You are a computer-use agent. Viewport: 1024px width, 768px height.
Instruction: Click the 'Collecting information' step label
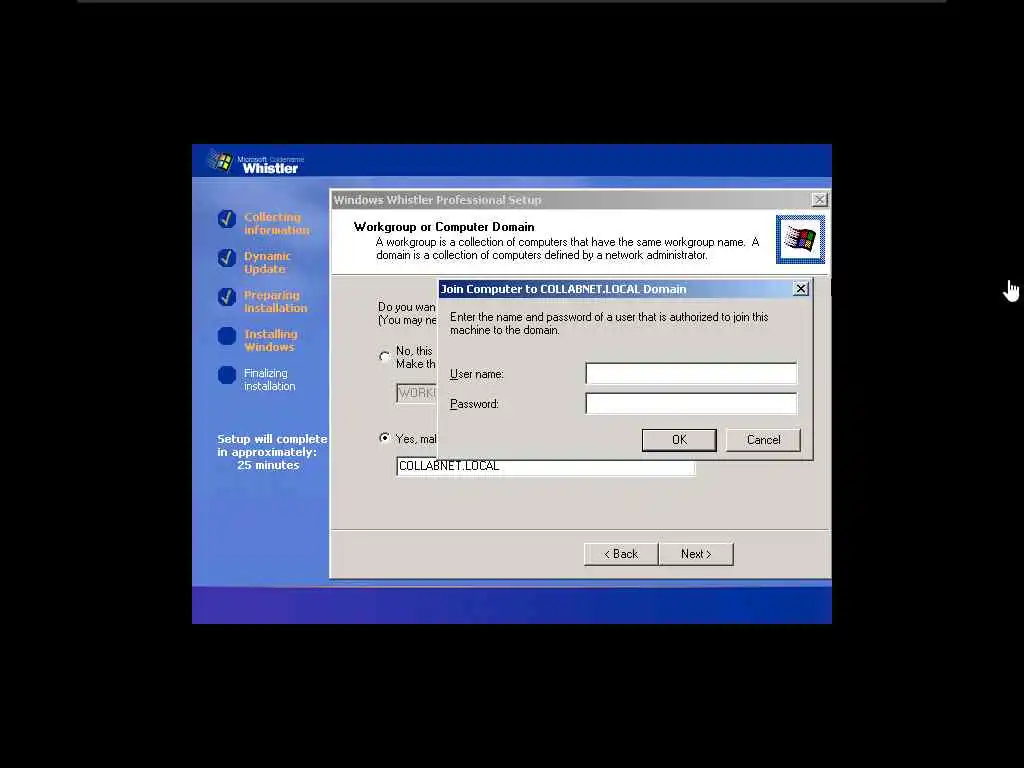point(276,223)
